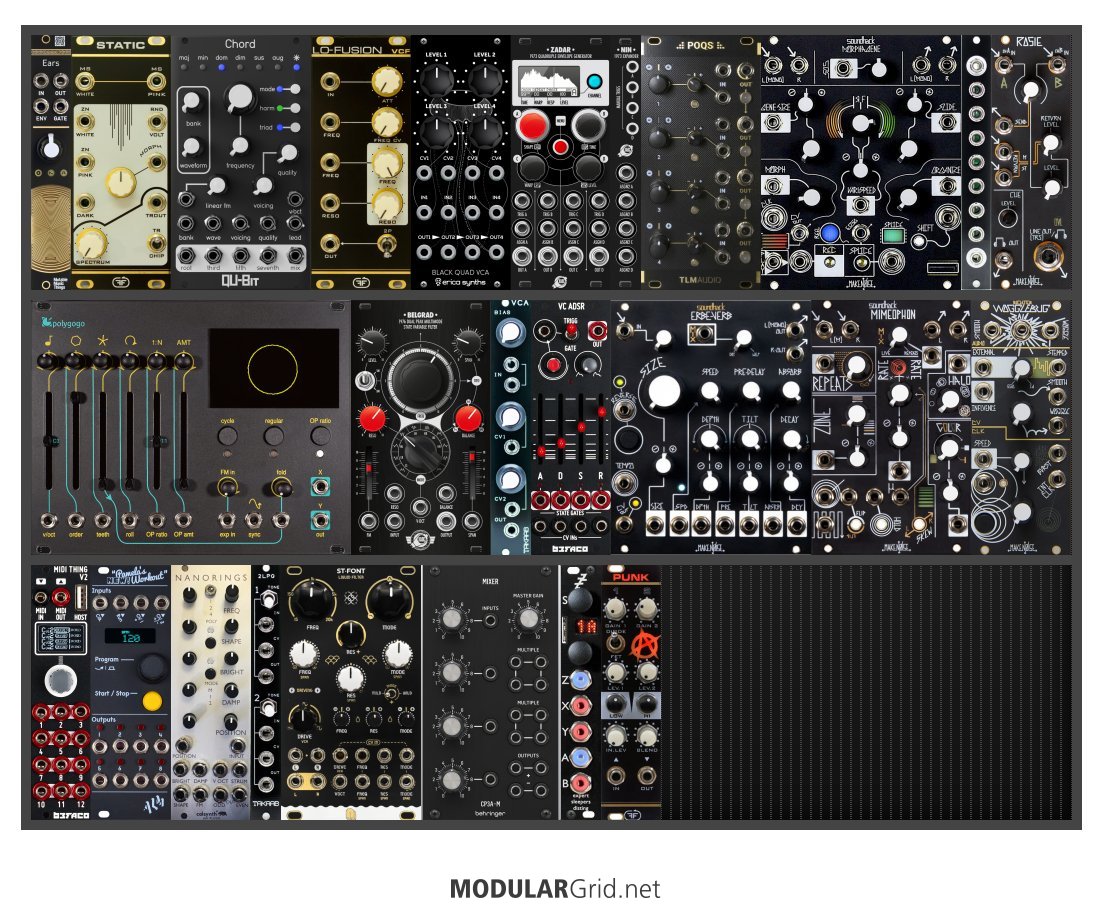The width and height of the screenshot is (1112, 910).
Task: Click the polygogo sine sync icon
Action: 254,504
